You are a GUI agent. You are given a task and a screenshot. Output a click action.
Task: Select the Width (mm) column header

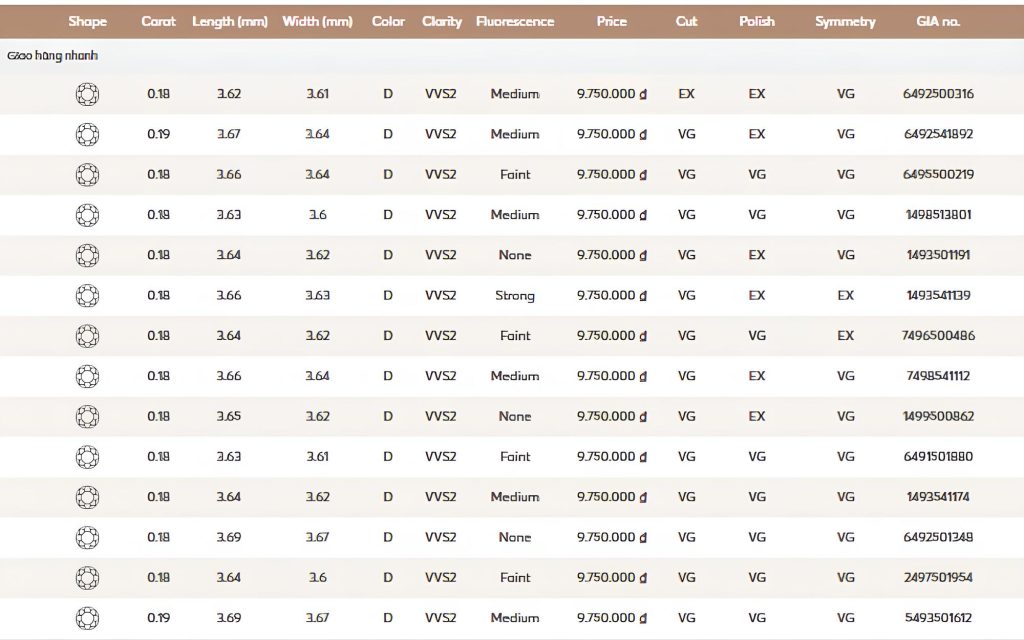pyautogui.click(x=317, y=22)
